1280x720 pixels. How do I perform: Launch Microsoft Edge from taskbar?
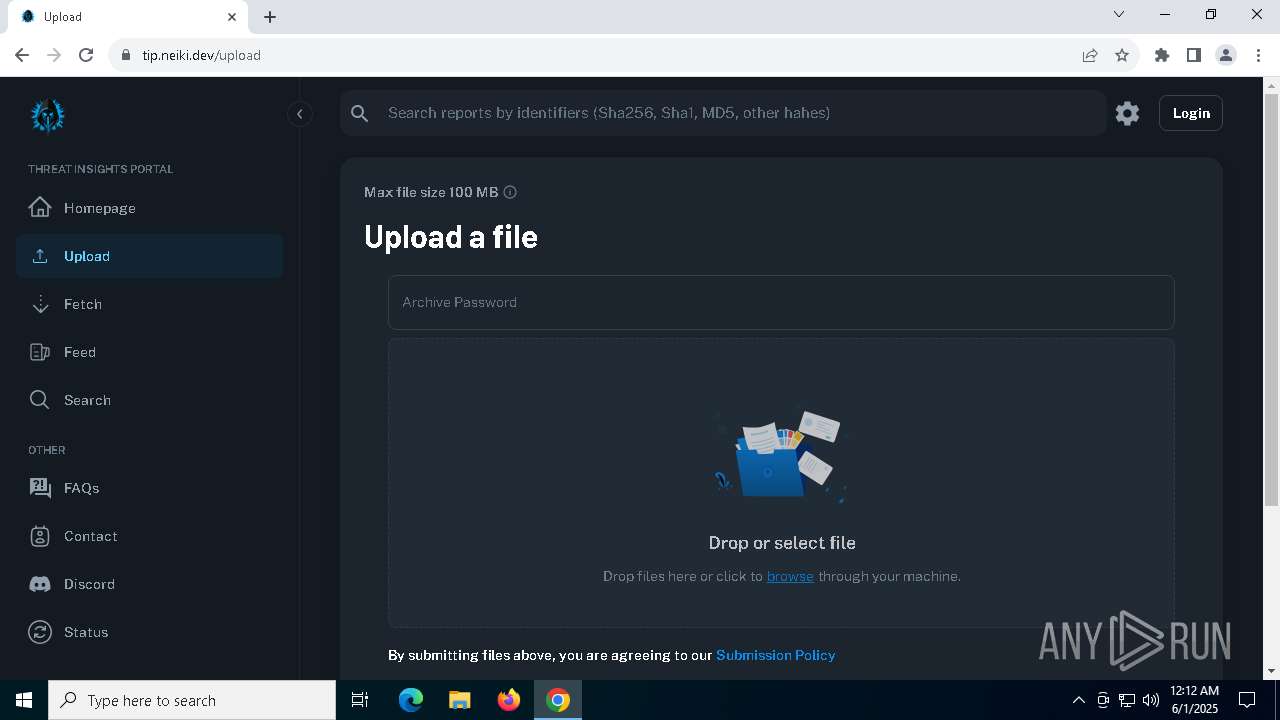(x=411, y=700)
